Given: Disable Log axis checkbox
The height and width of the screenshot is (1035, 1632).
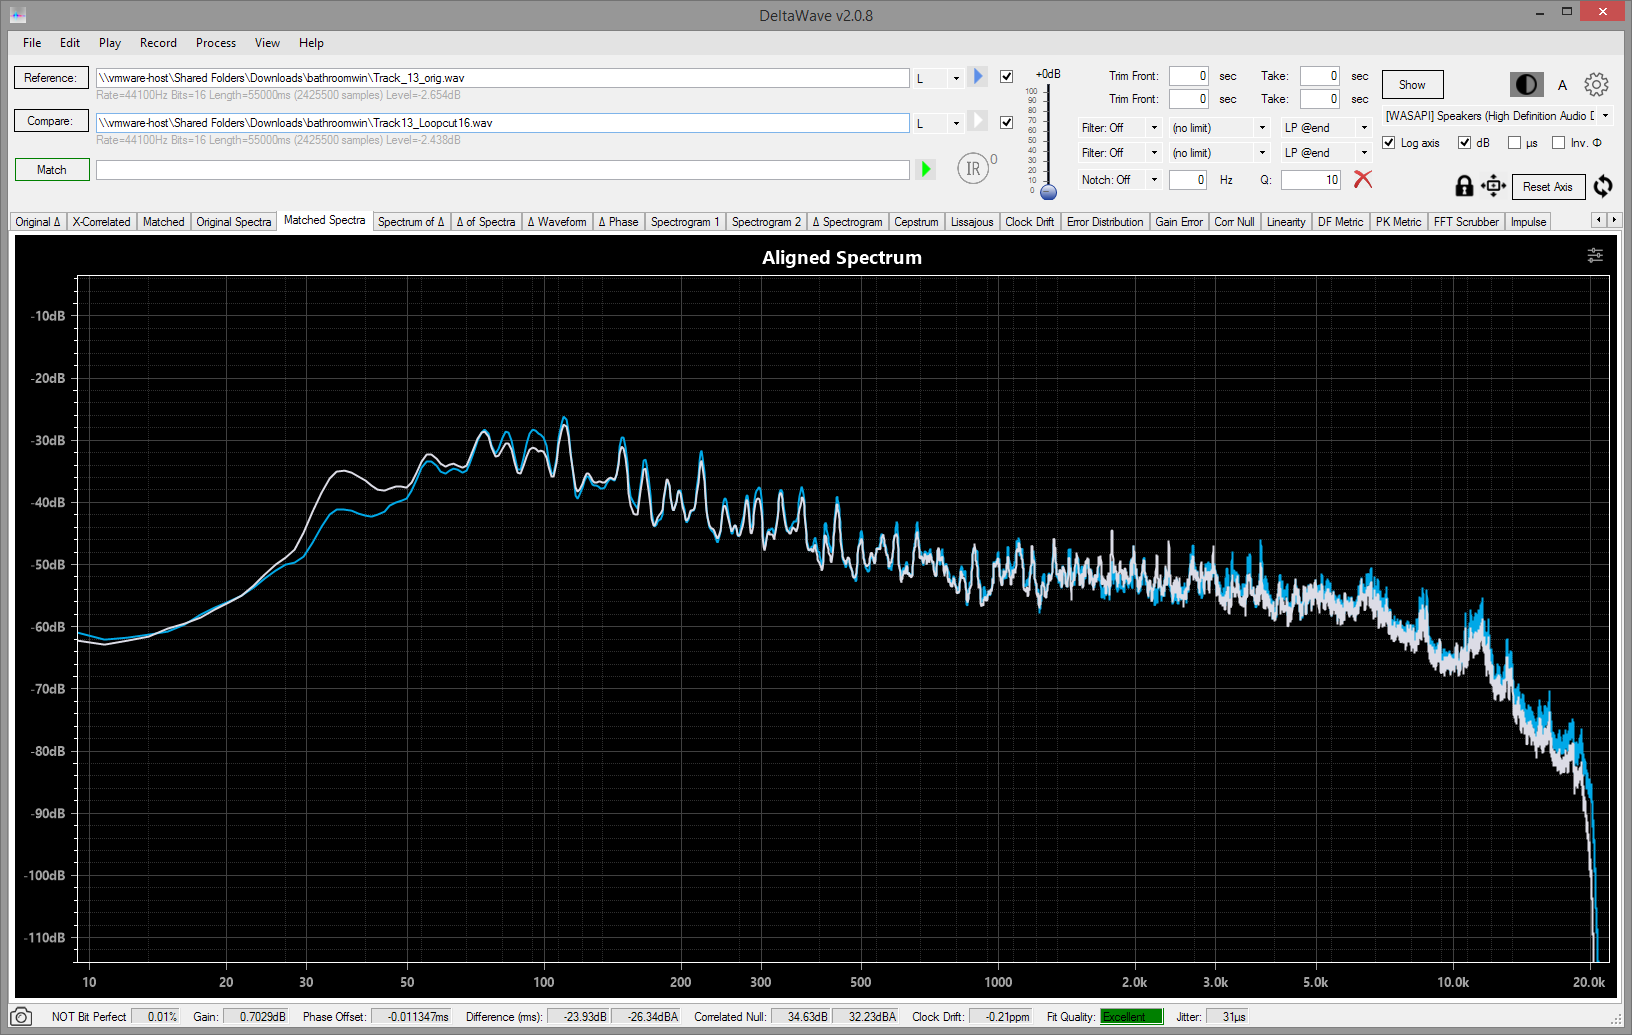Looking at the screenshot, I should pos(1388,142).
